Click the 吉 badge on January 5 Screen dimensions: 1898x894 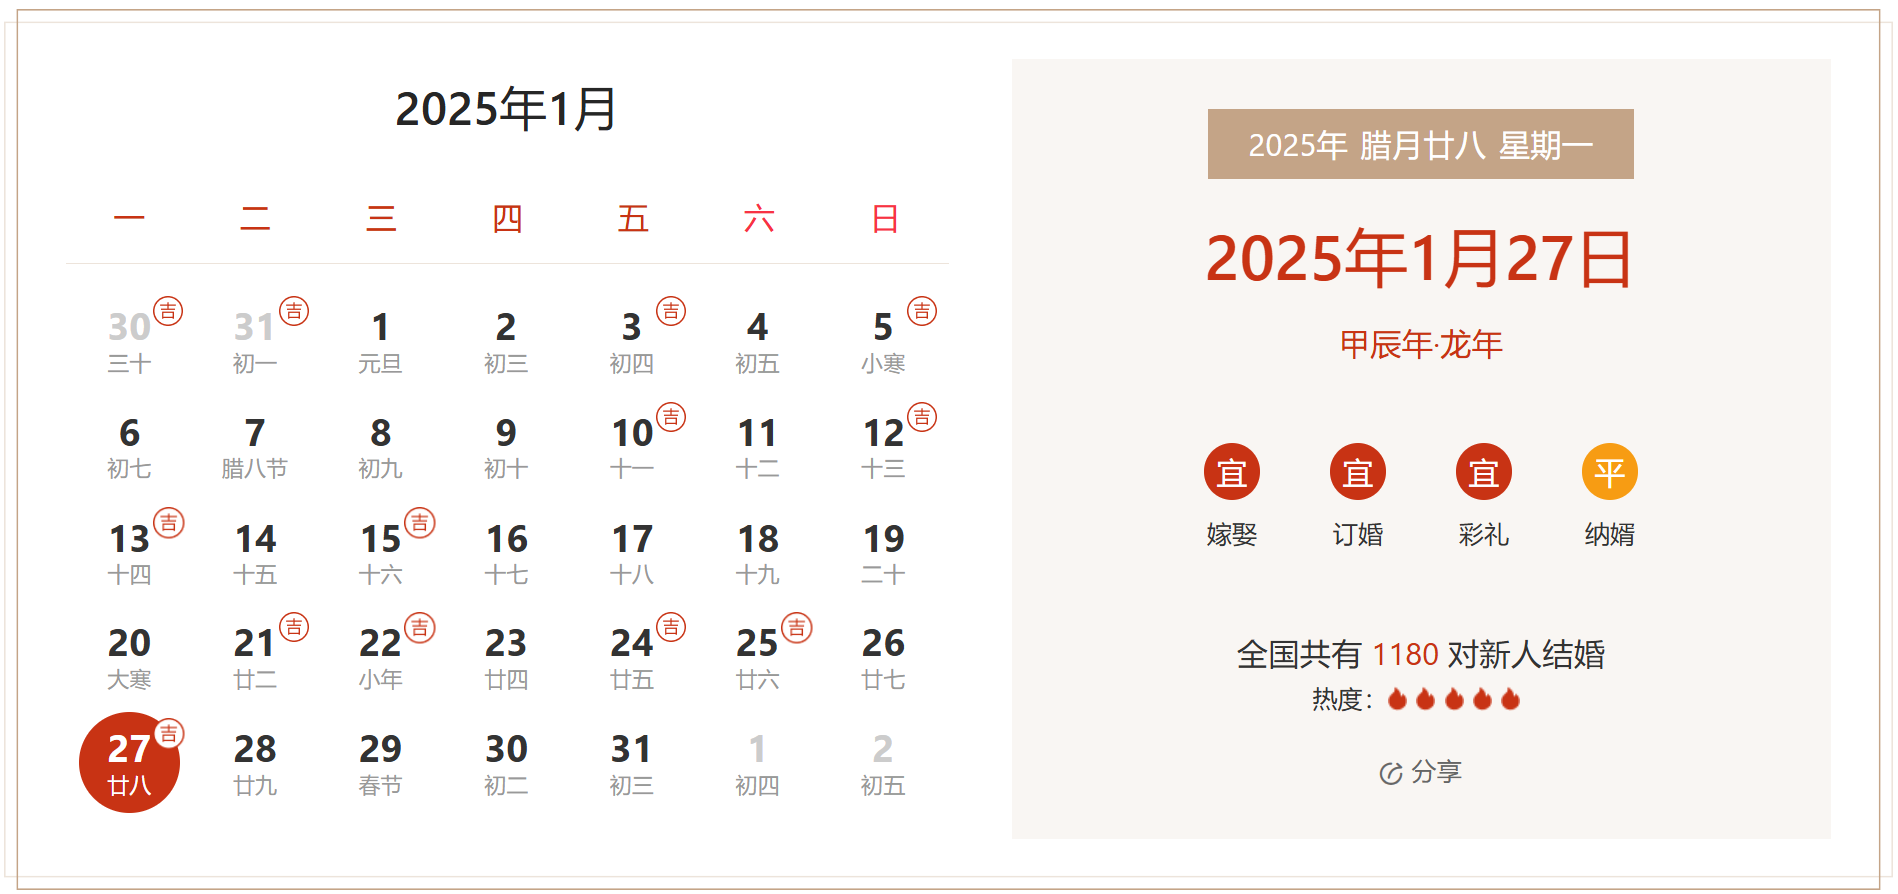pyautogui.click(x=922, y=311)
